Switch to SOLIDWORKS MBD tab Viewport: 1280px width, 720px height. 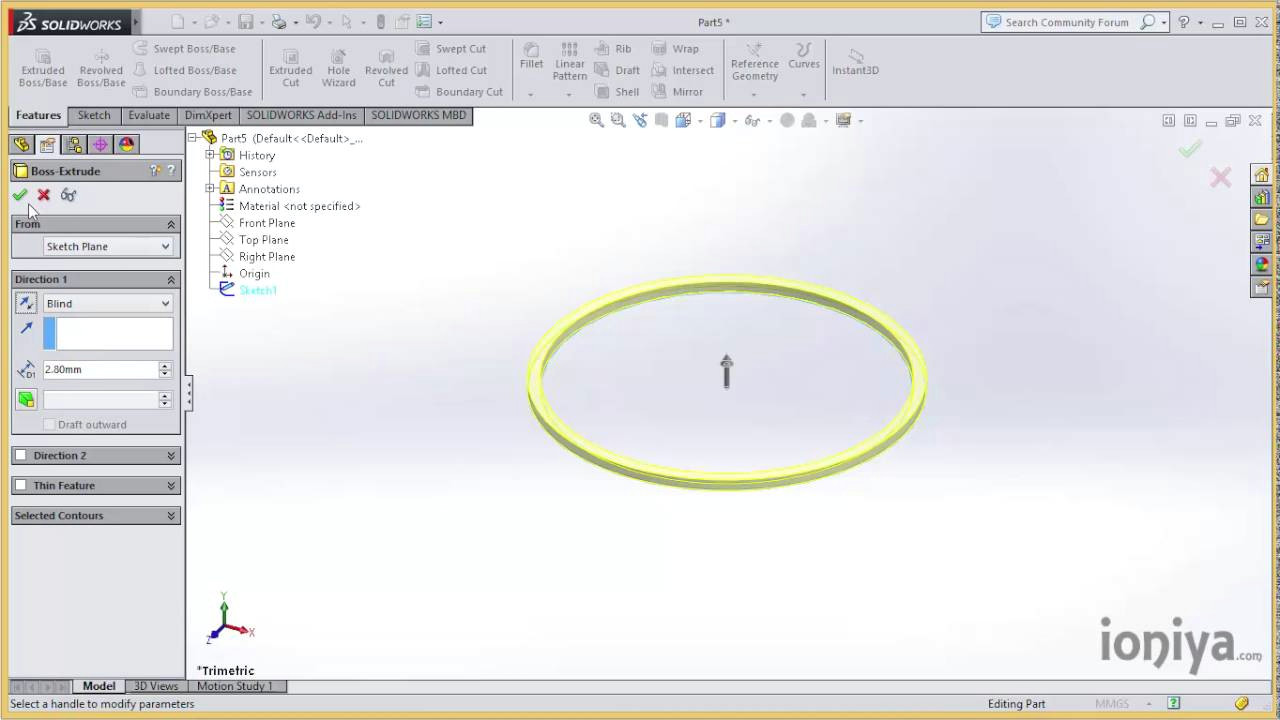pos(418,115)
